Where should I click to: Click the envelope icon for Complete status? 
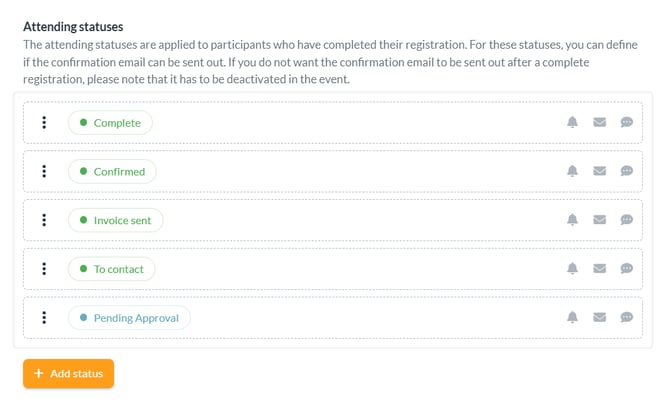[599, 122]
